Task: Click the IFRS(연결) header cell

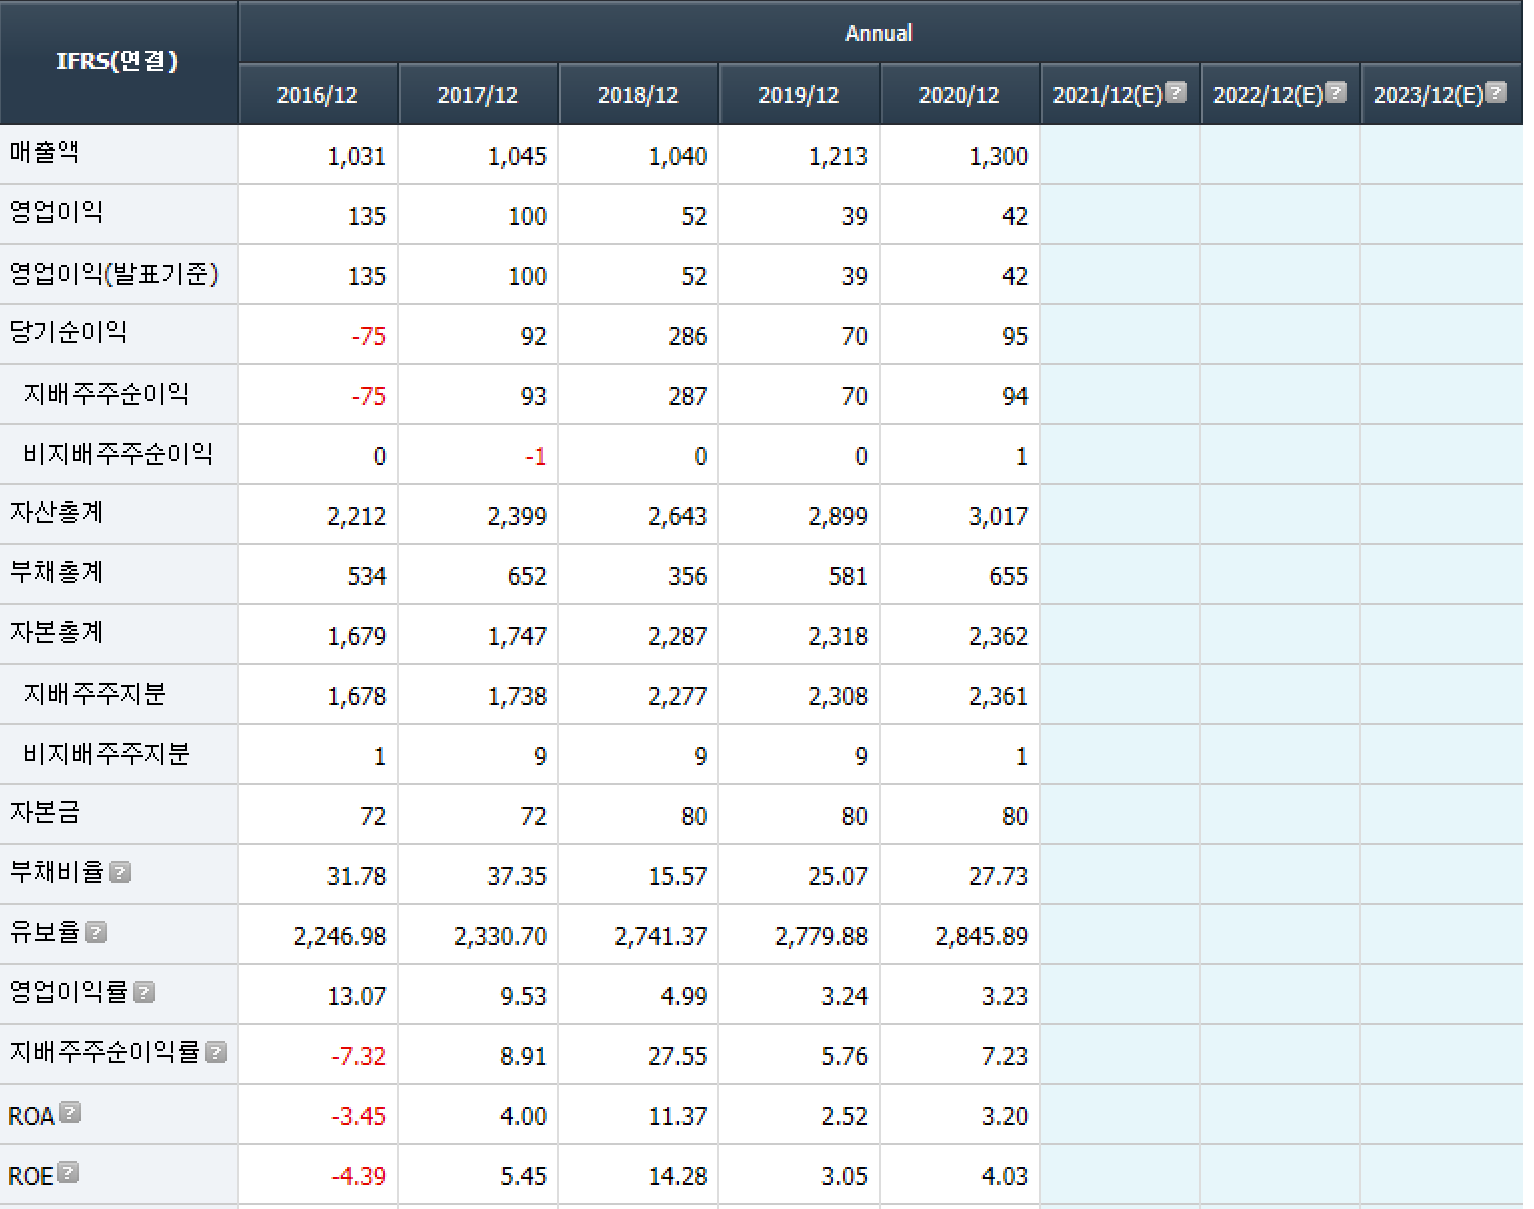Action: pos(117,61)
